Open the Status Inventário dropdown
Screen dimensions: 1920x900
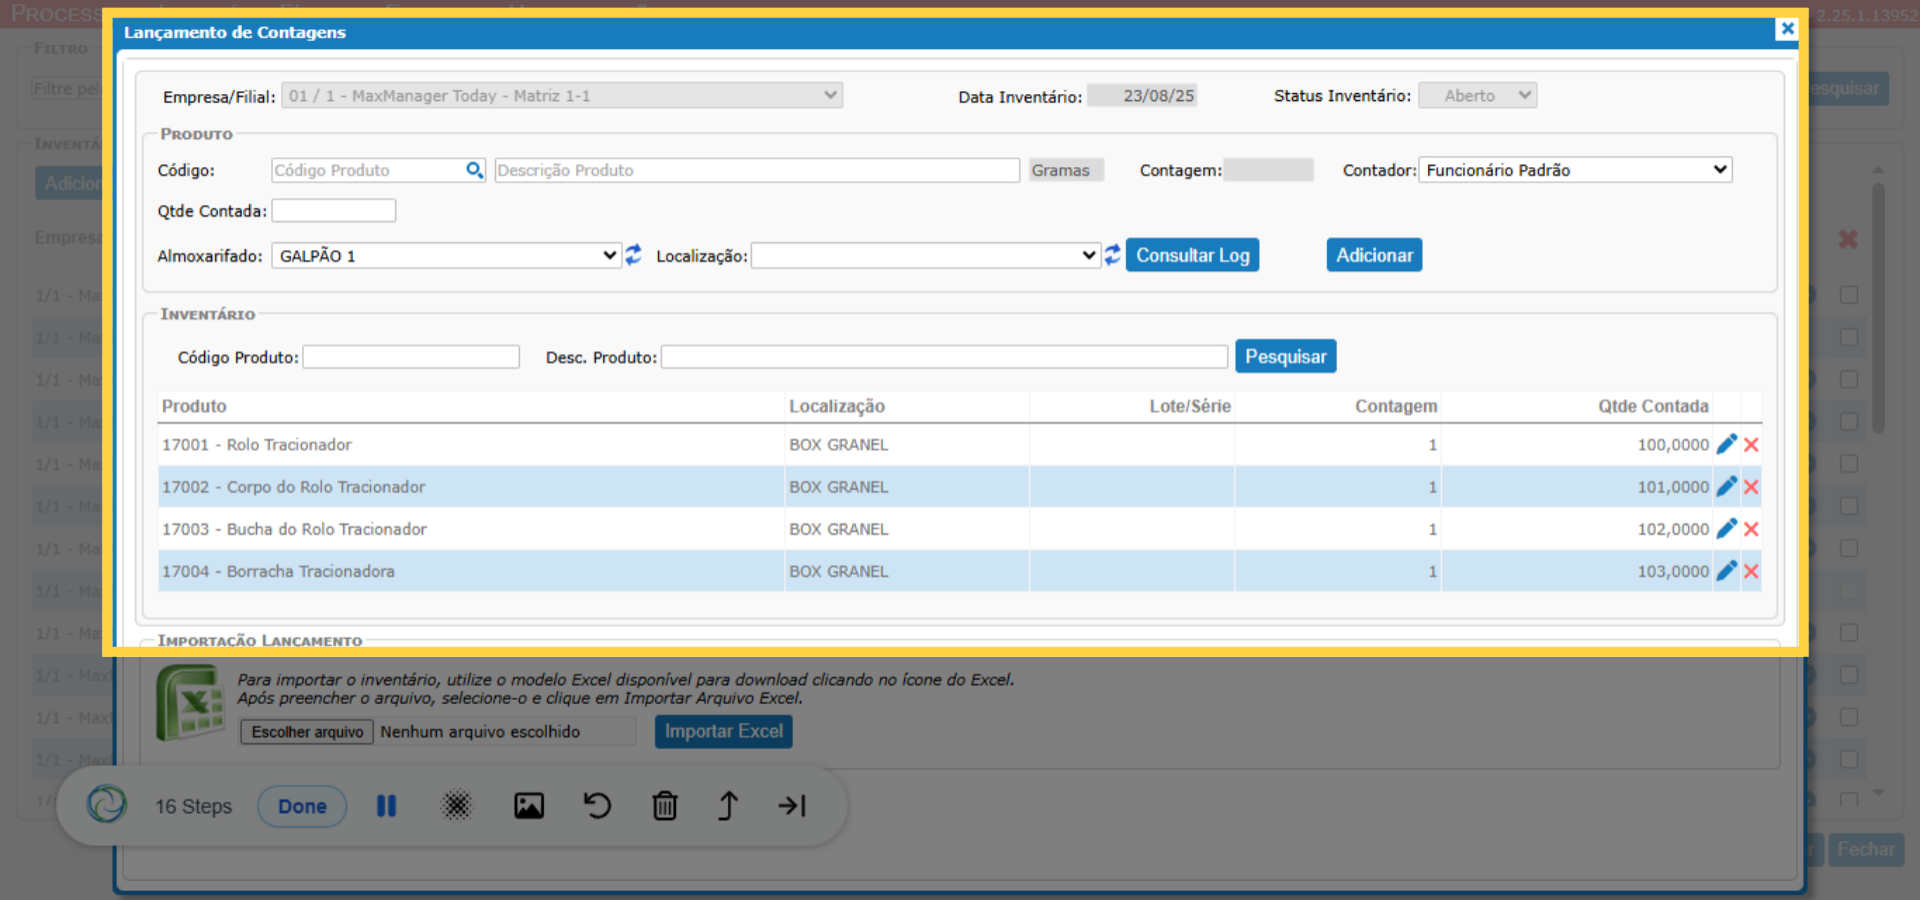[x=1477, y=96]
